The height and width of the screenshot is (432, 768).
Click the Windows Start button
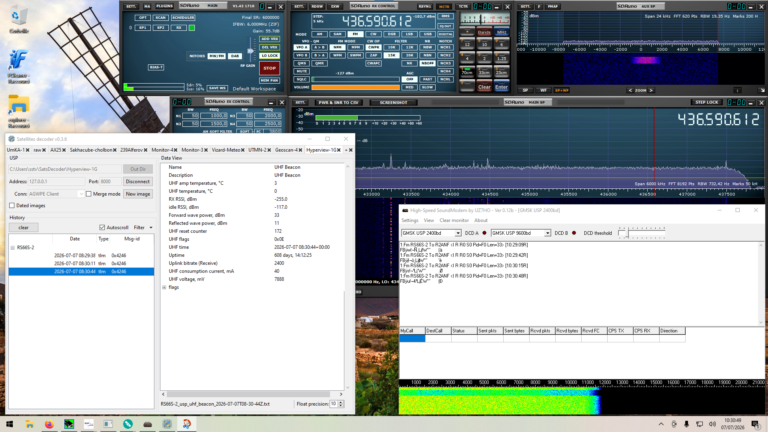click(9, 424)
